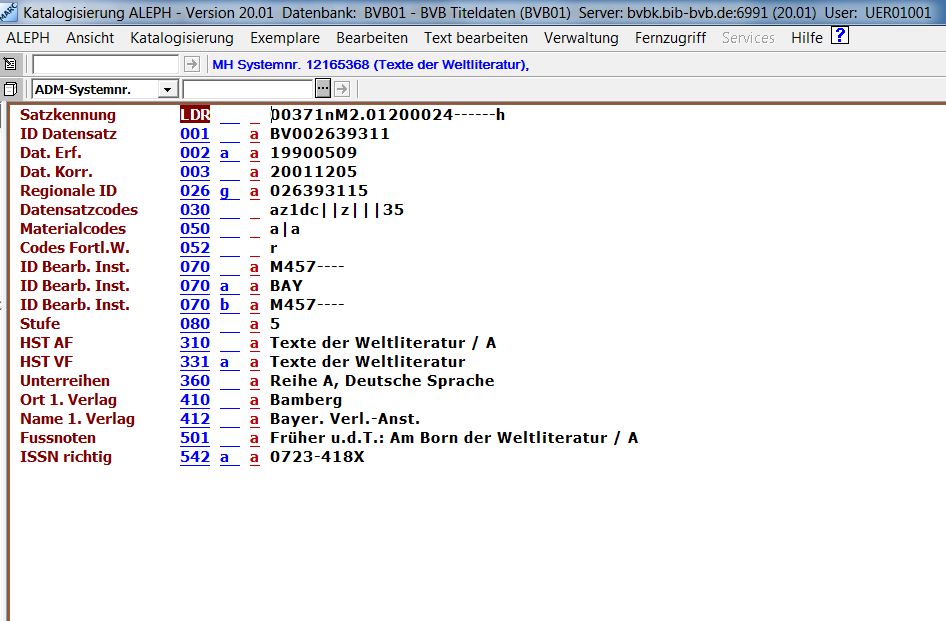946x621 pixels.
Task: Click the items icon beside ADM-Systemnr.
Action: (x=10, y=89)
